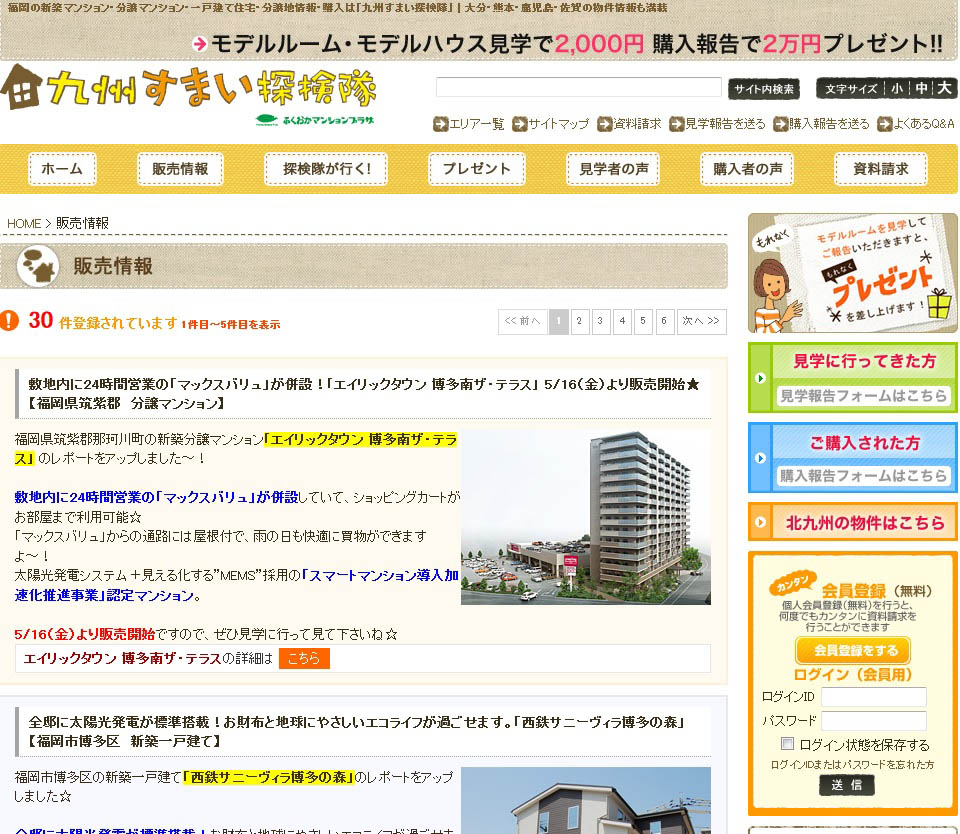Set text size to 大

pyautogui.click(x=945, y=89)
